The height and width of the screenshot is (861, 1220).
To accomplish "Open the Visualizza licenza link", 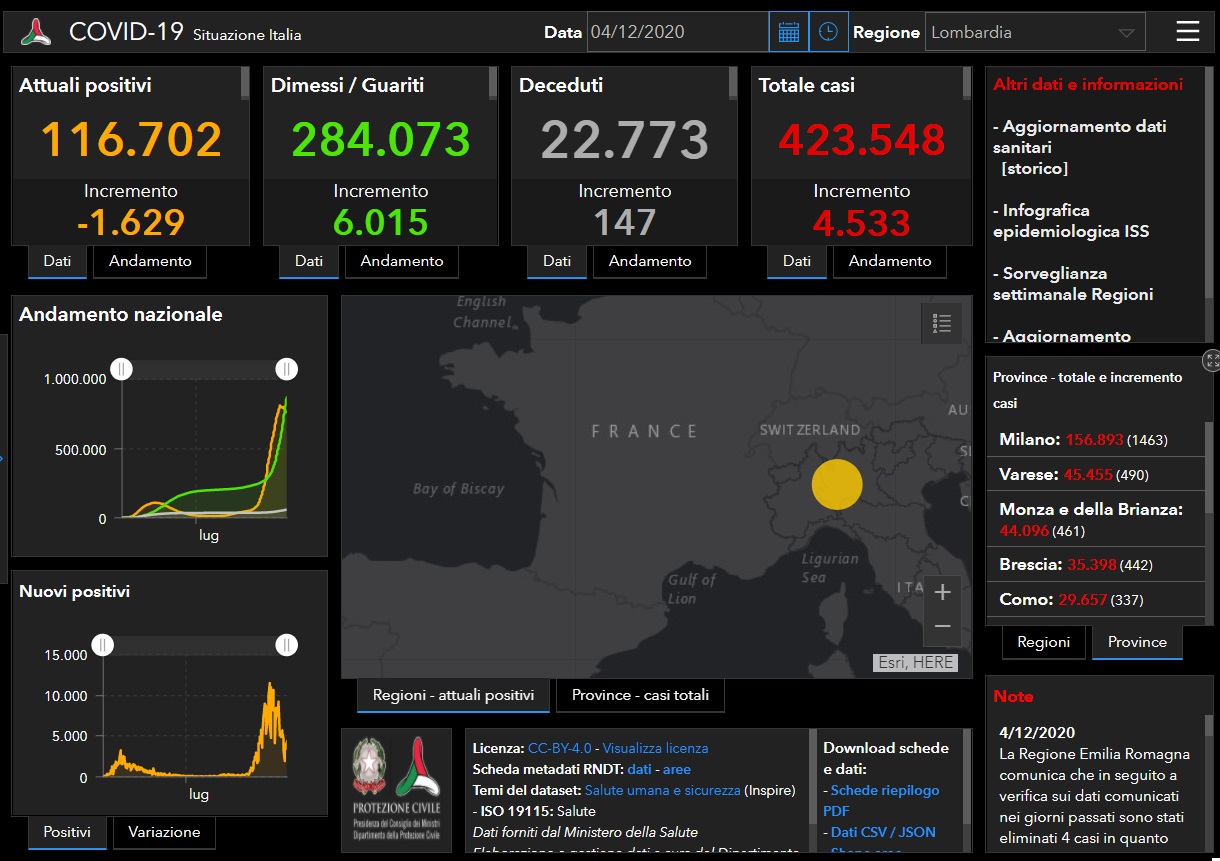I will [655, 748].
